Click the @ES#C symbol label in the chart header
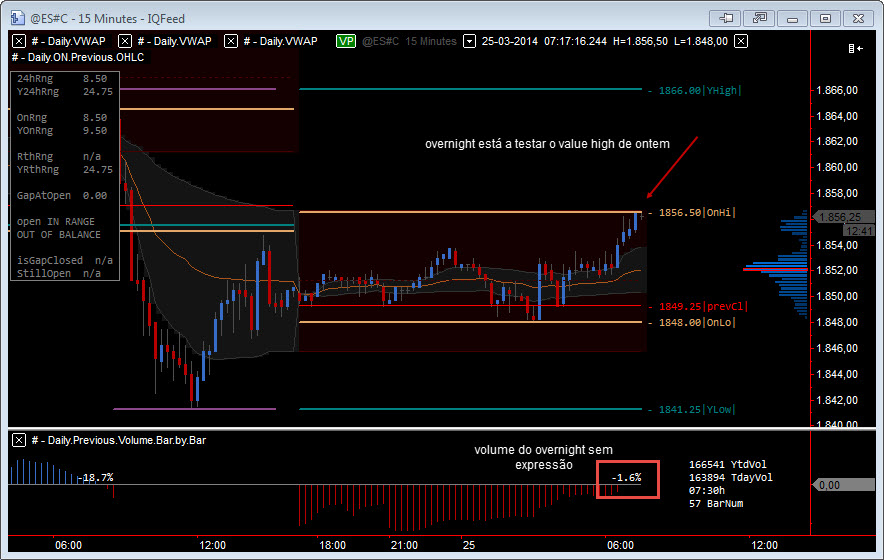 pyautogui.click(x=381, y=41)
